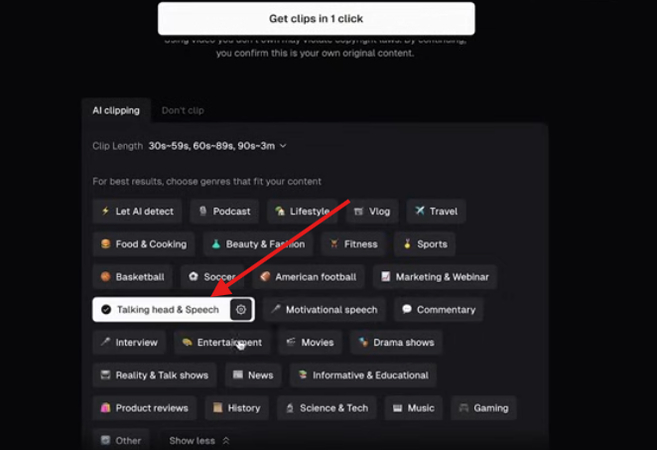
Task: Select the Sports genre chip
Action: pyautogui.click(x=424, y=244)
